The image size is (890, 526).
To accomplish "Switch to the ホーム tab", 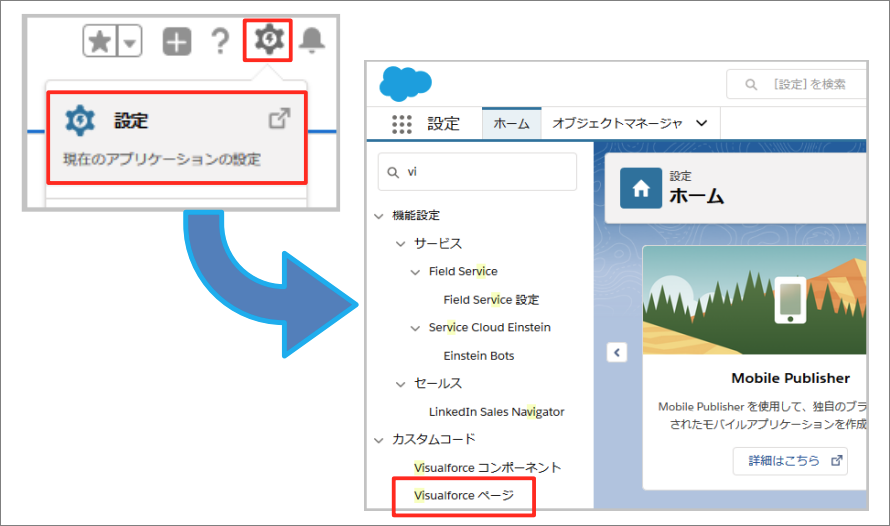I will point(511,123).
